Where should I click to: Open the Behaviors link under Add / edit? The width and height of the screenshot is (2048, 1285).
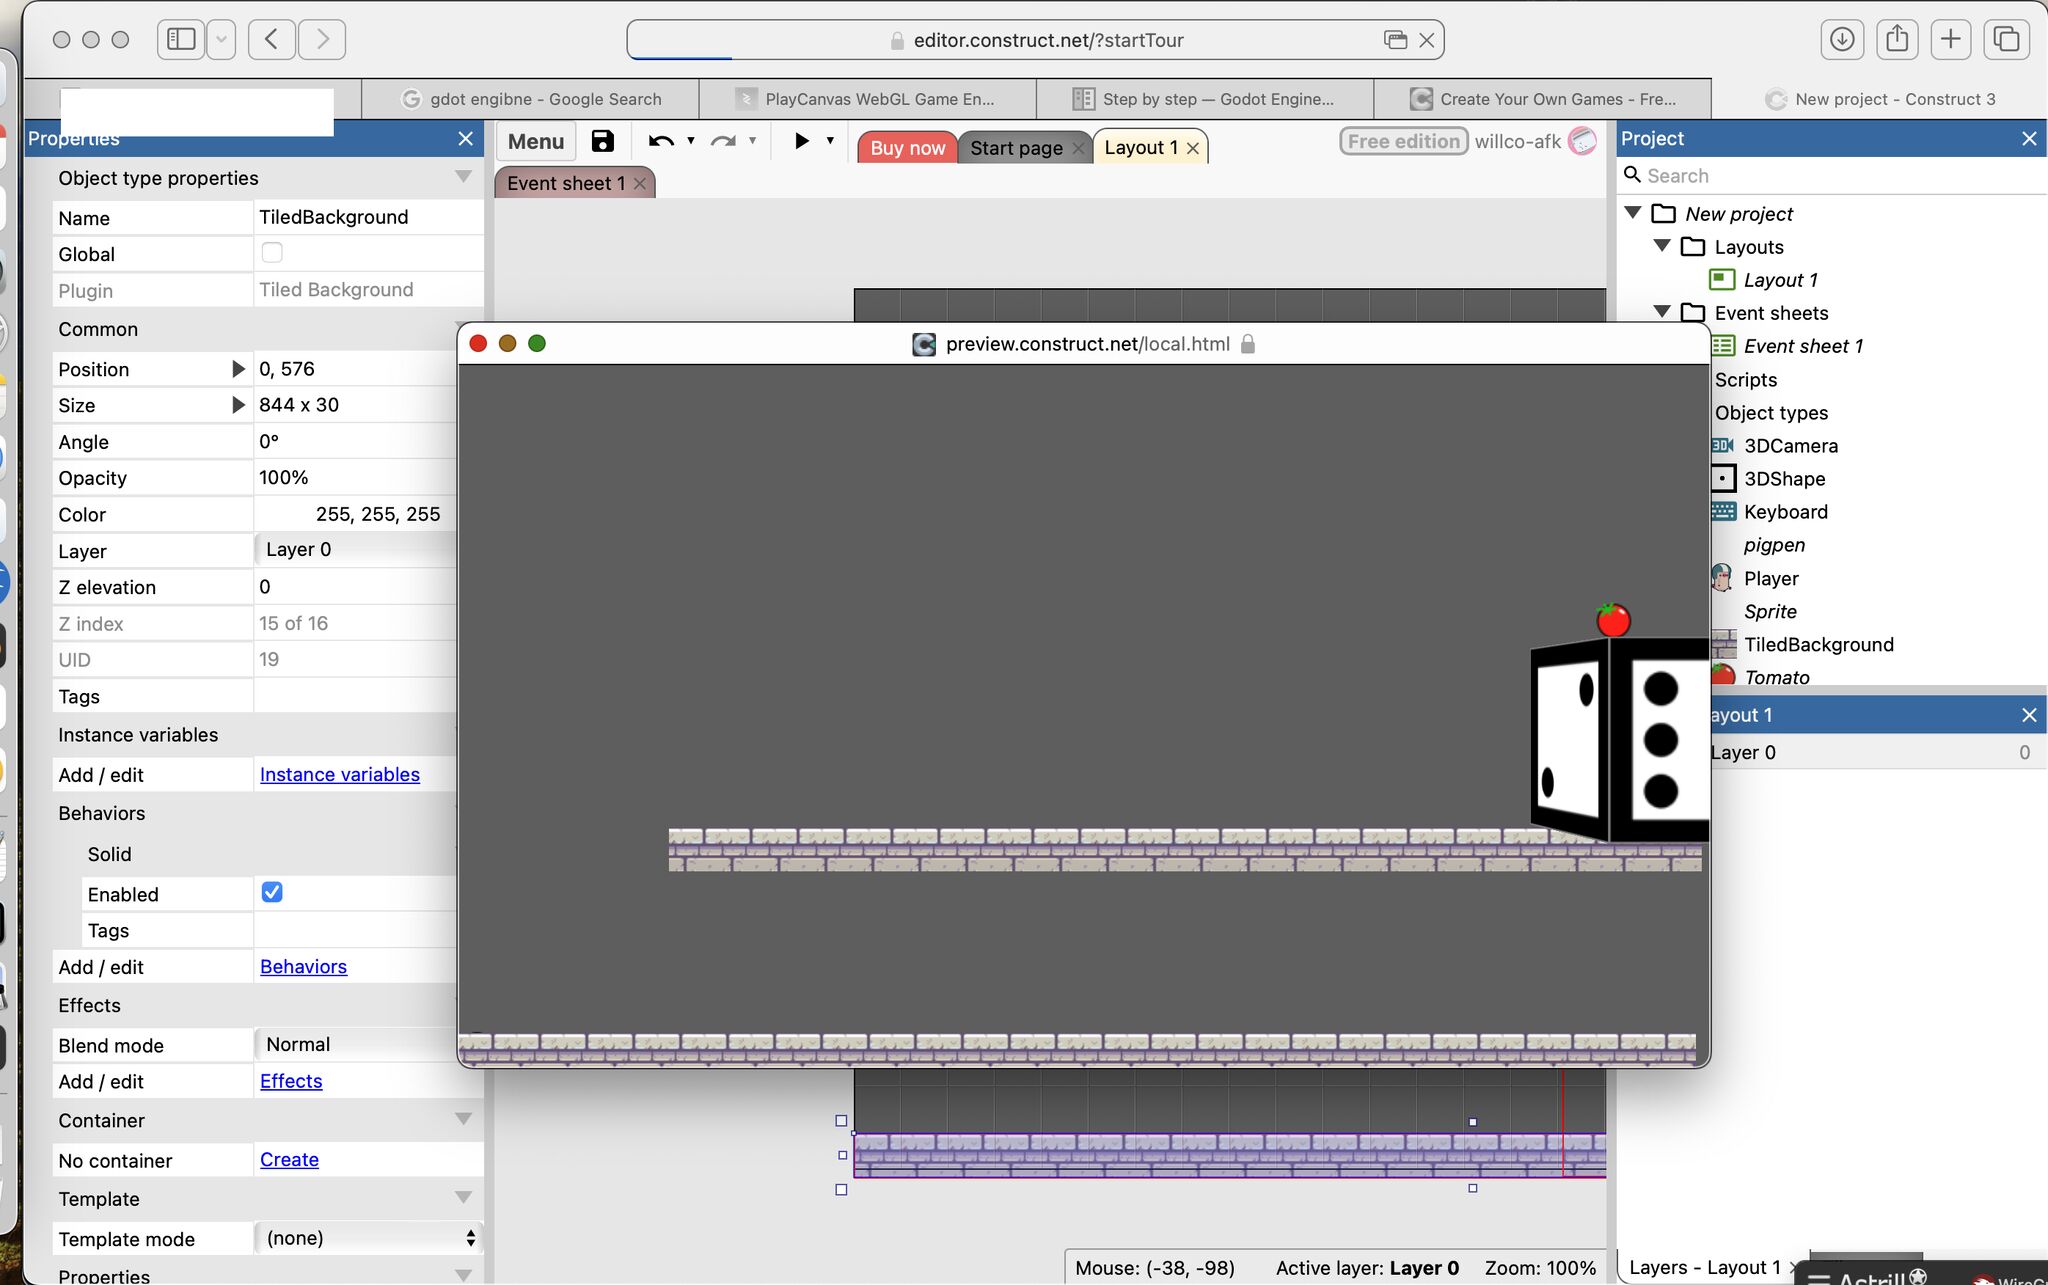tap(303, 966)
